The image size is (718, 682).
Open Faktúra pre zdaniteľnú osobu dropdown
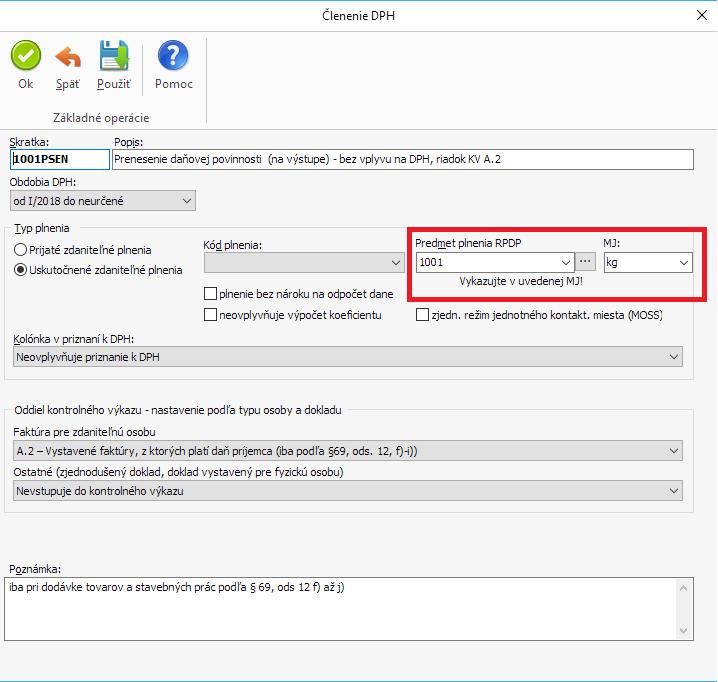348,451
